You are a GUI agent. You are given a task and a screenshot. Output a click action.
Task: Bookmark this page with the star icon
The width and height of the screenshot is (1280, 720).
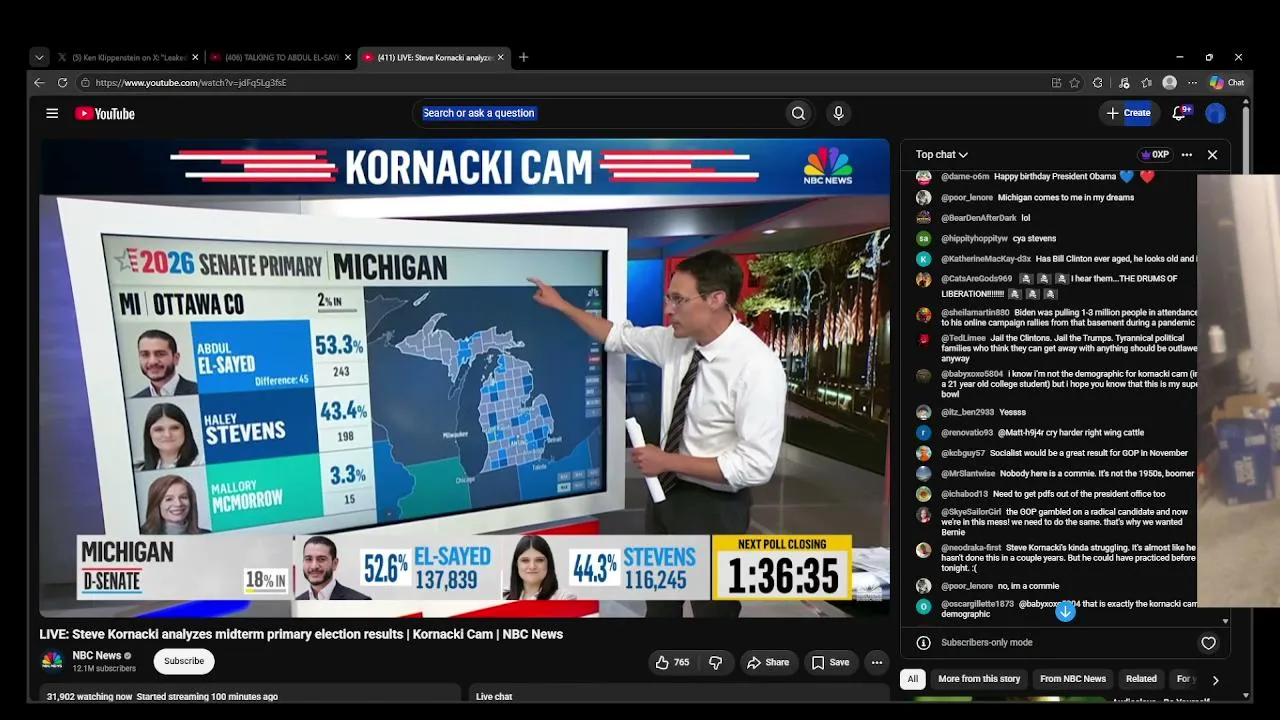(1075, 83)
